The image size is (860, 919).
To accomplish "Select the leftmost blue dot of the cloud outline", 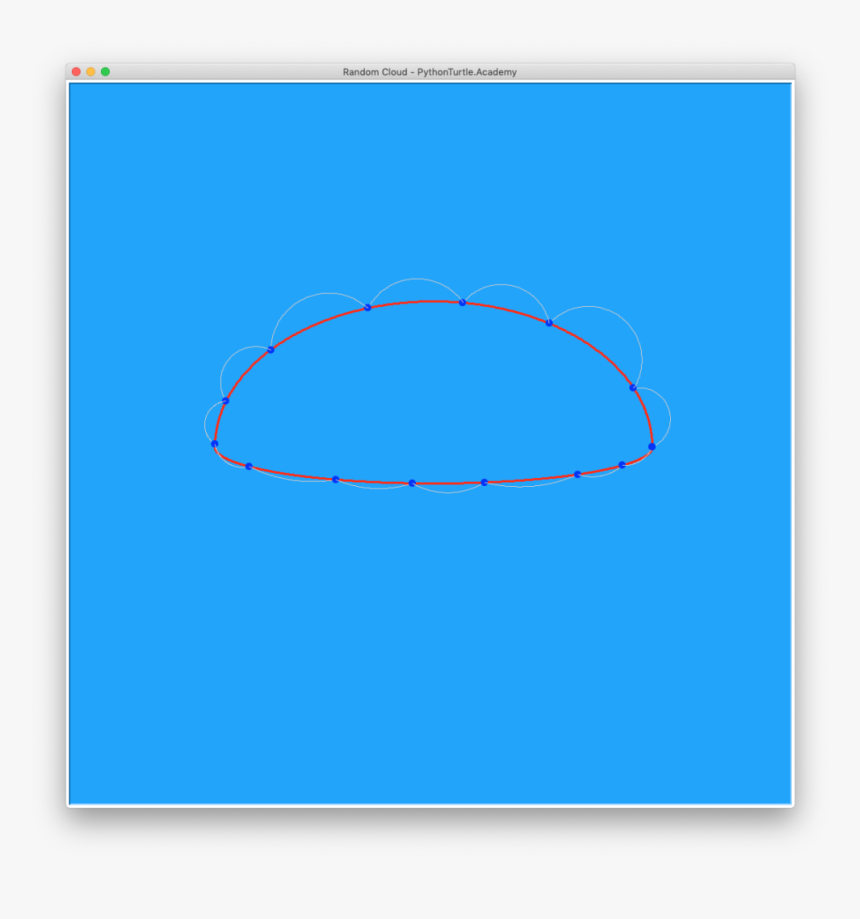I will [213, 441].
